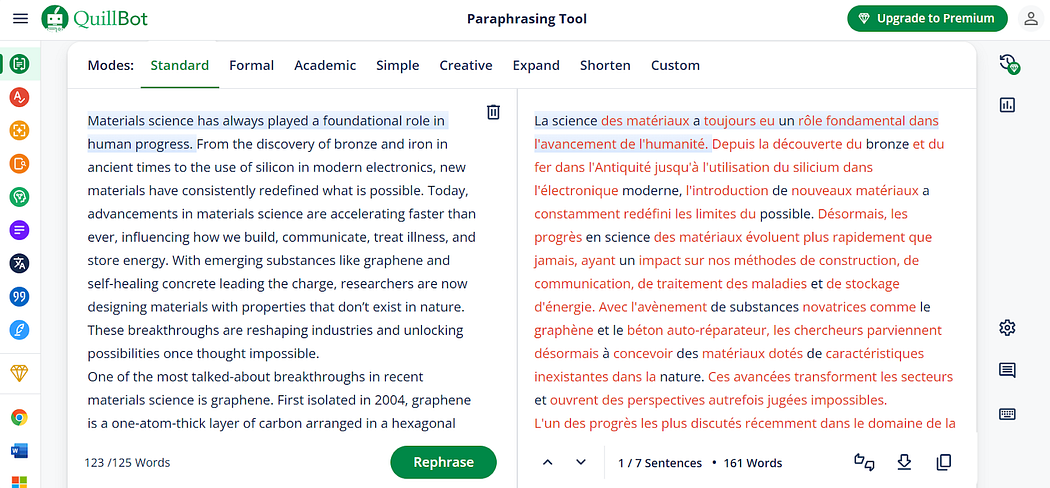Switch to the Formal mode tab

(x=251, y=66)
